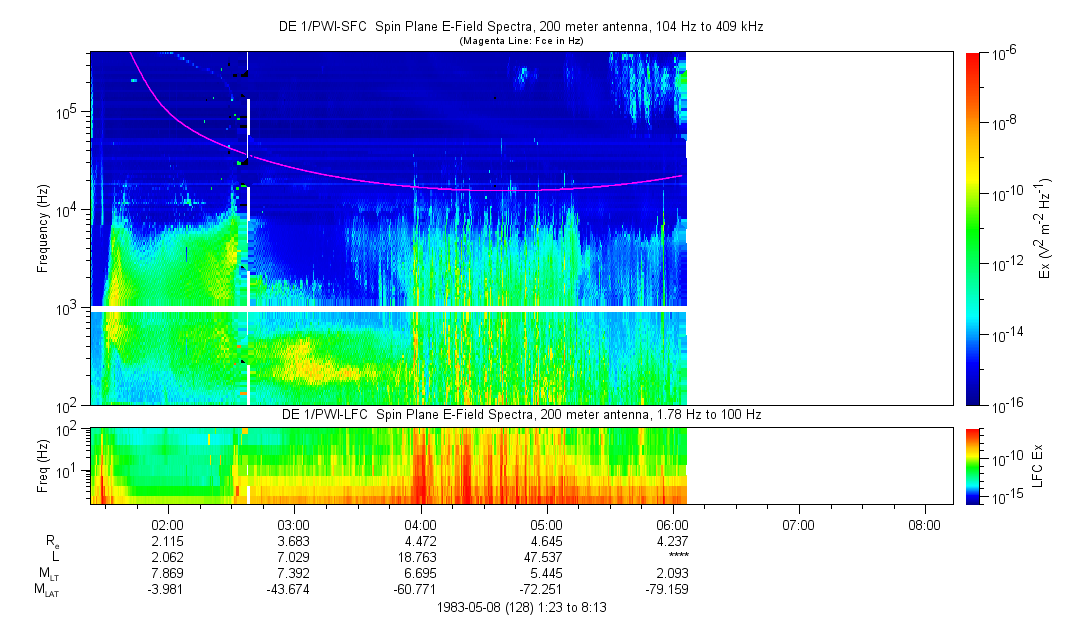Click the SFC spectrogram color bar
This screenshot has height=620, width=1083.
[973, 229]
